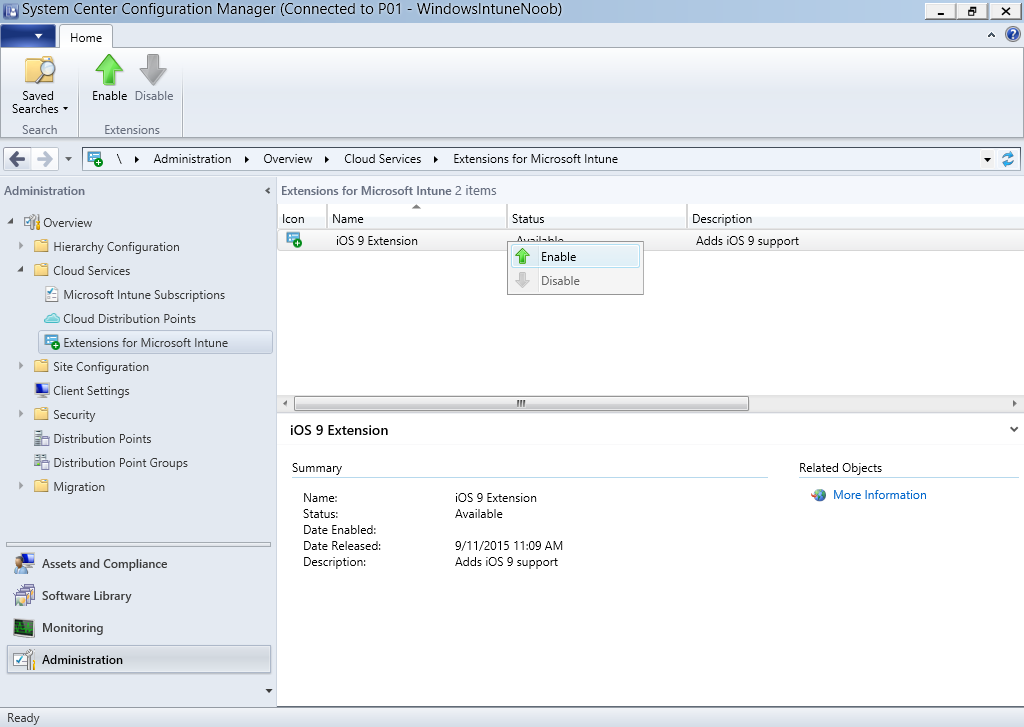Click the Software Library workspace icon

pos(24,596)
